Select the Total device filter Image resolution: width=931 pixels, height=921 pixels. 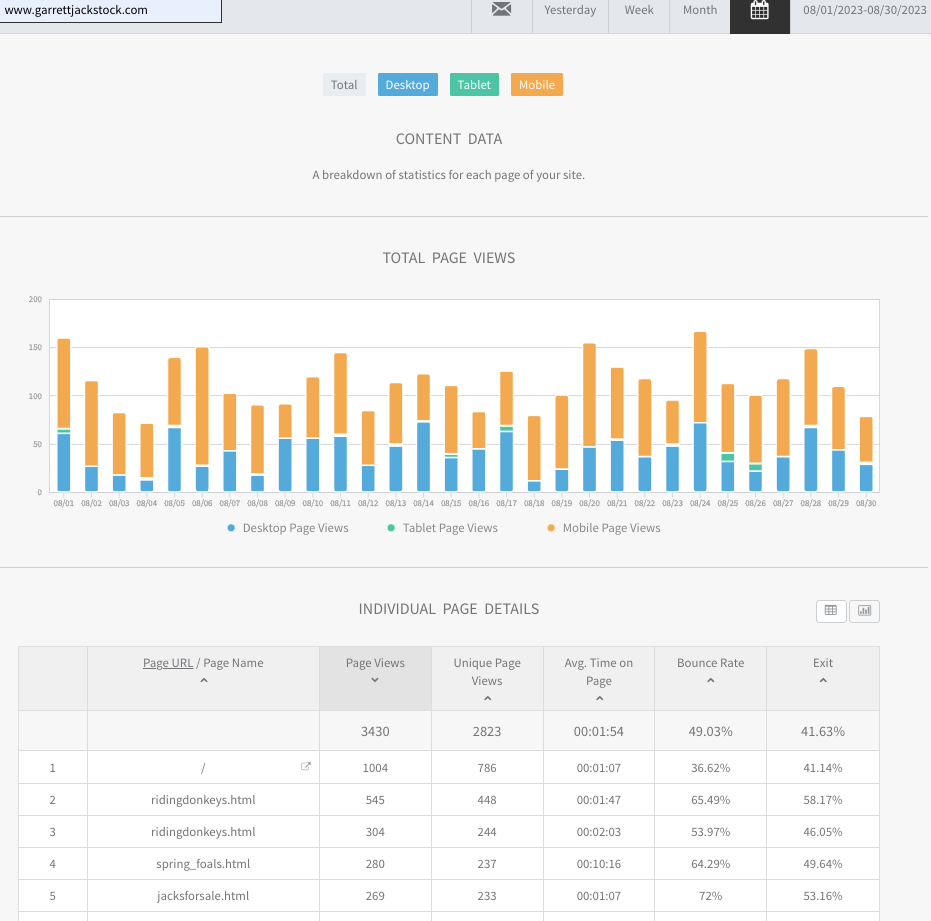click(x=344, y=85)
